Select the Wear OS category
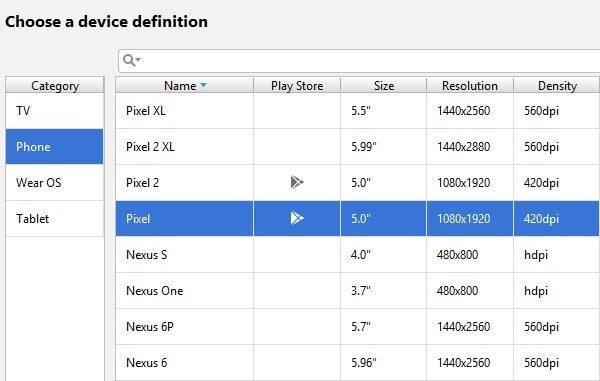600x381 pixels. (54, 182)
